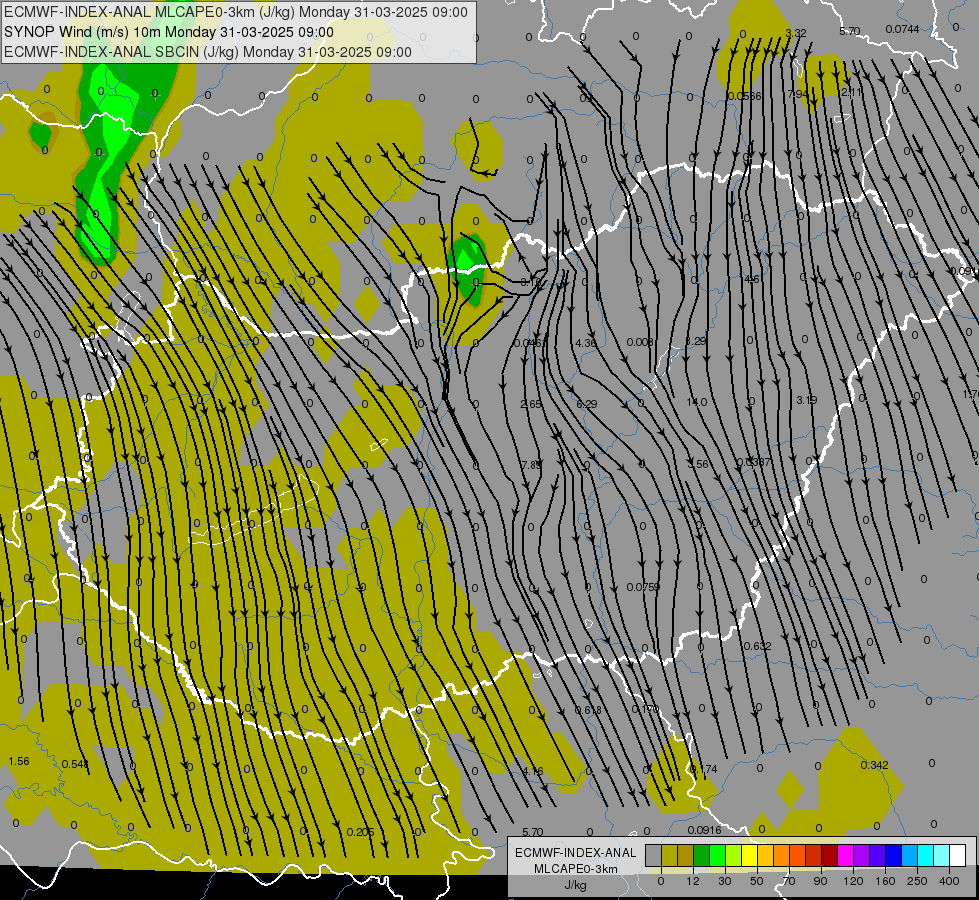
Task: Select the 6.29 map value
Action: click(x=586, y=404)
